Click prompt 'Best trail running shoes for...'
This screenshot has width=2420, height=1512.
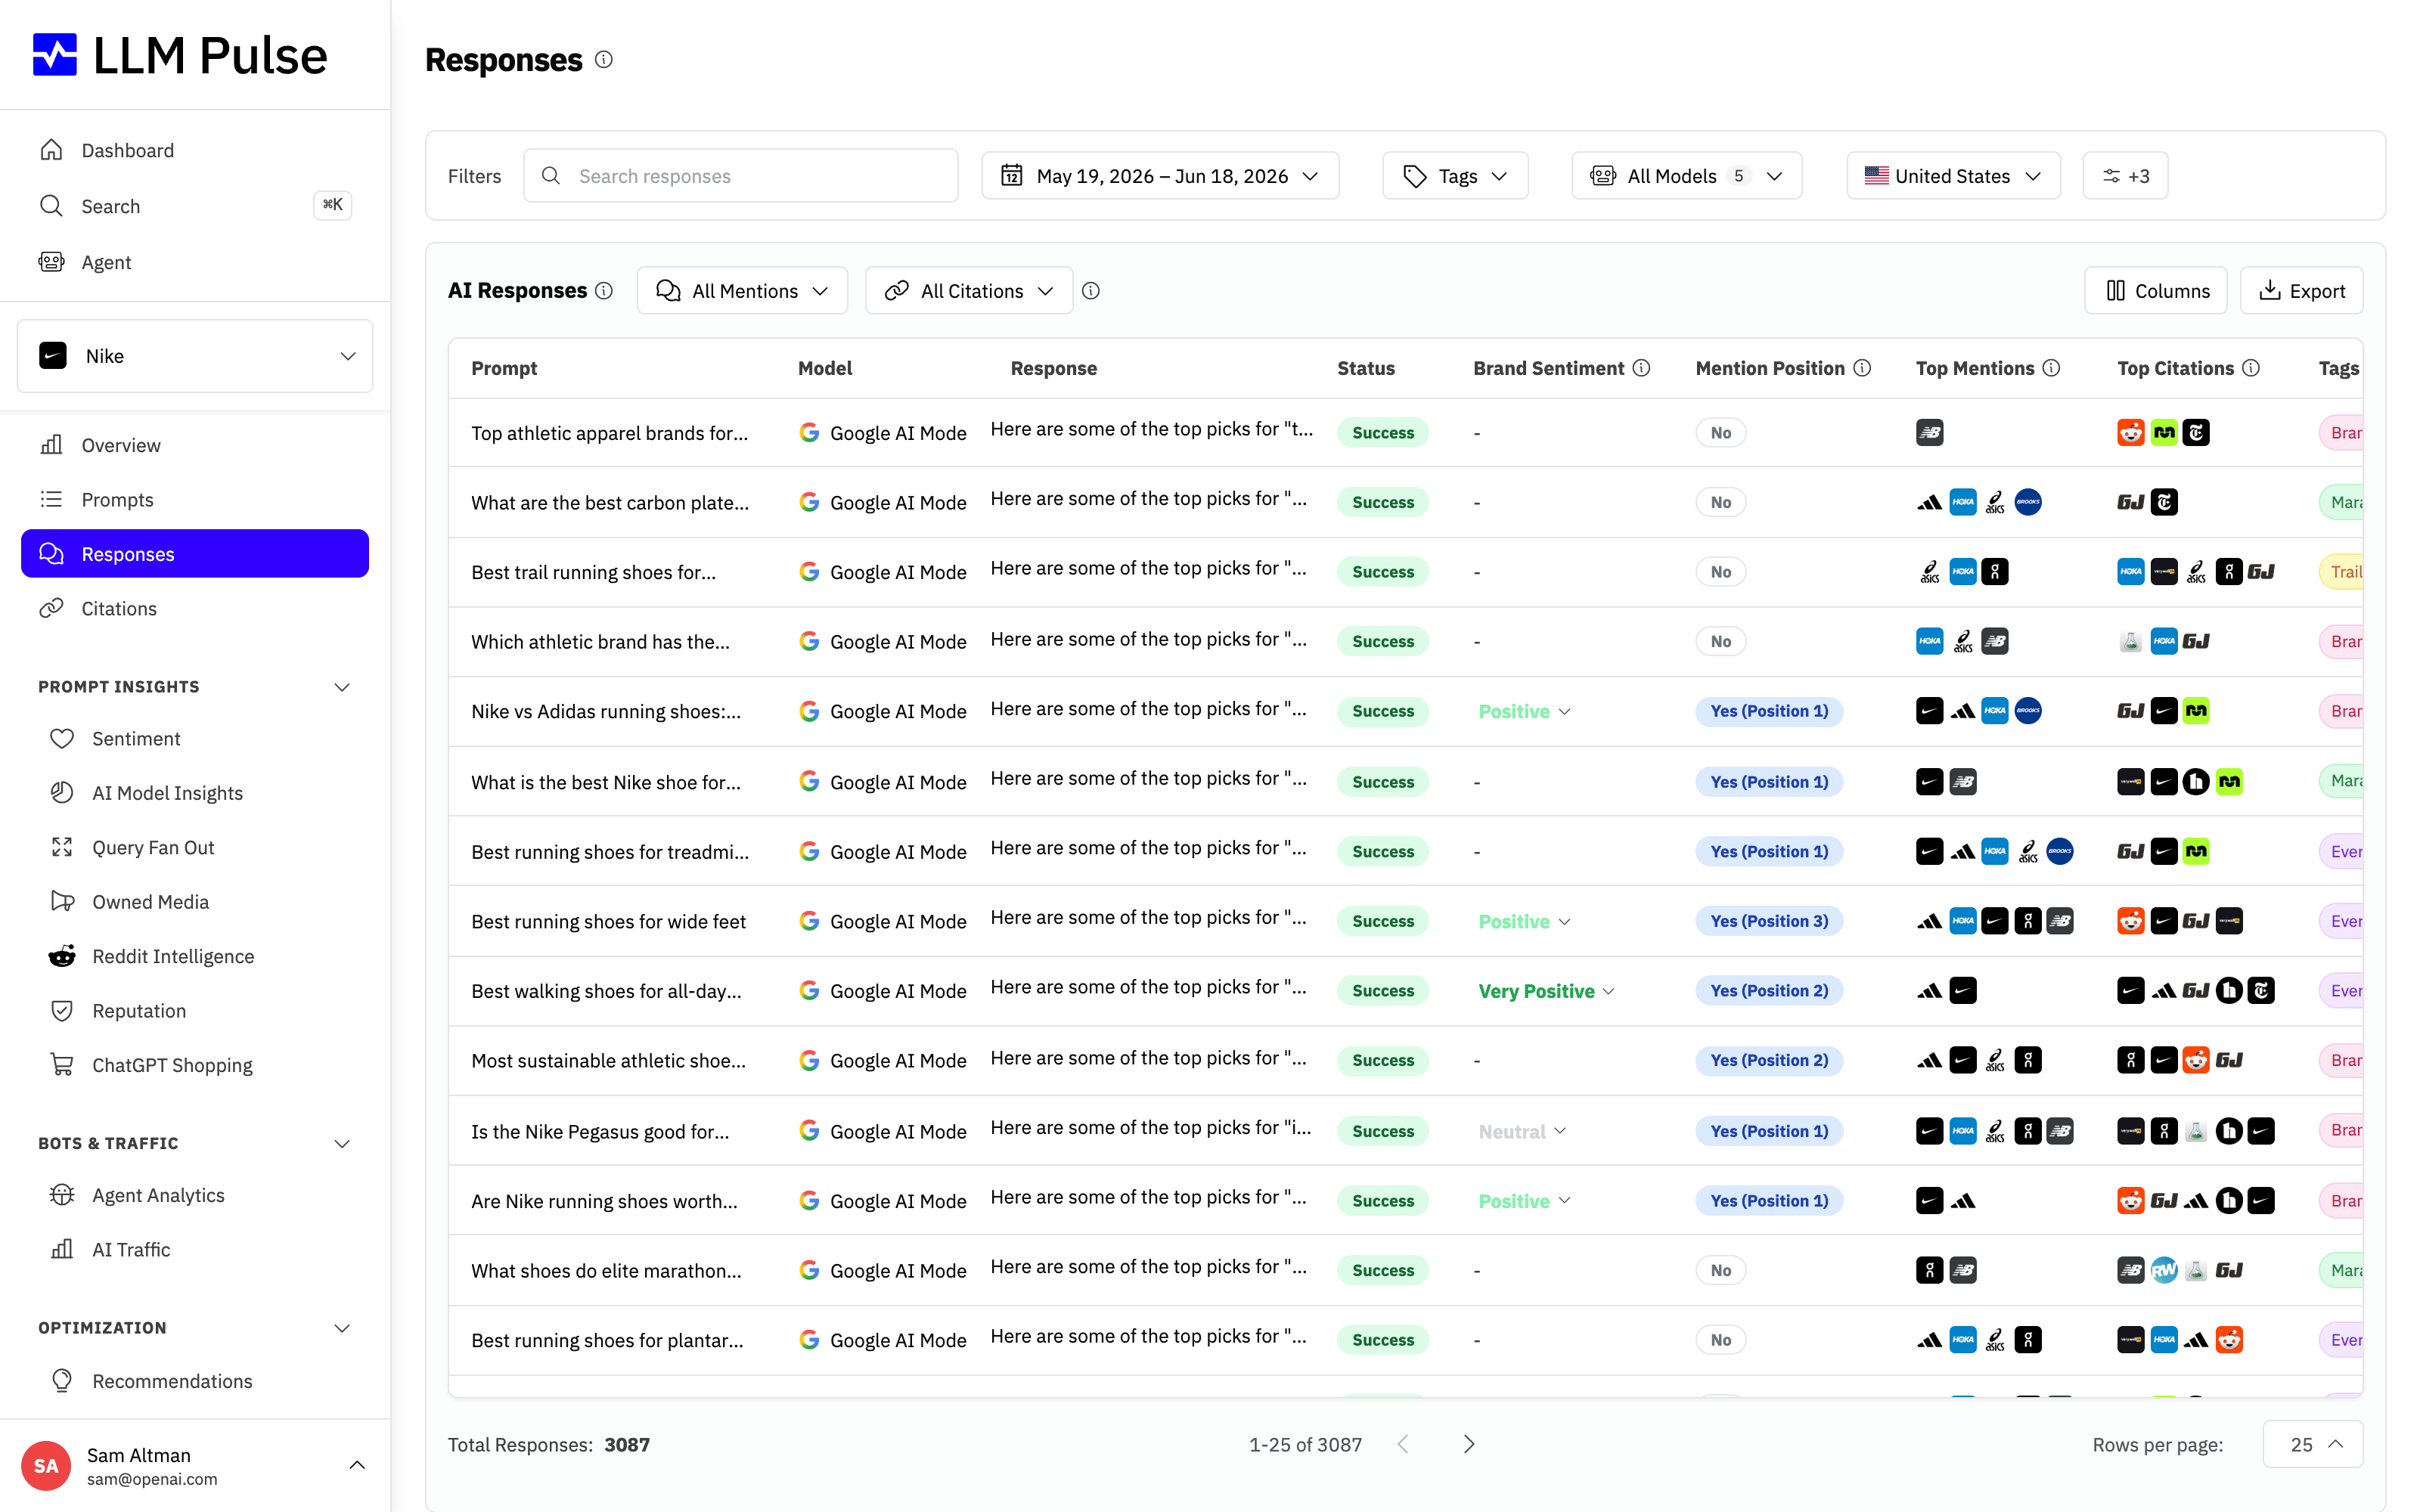pos(593,572)
